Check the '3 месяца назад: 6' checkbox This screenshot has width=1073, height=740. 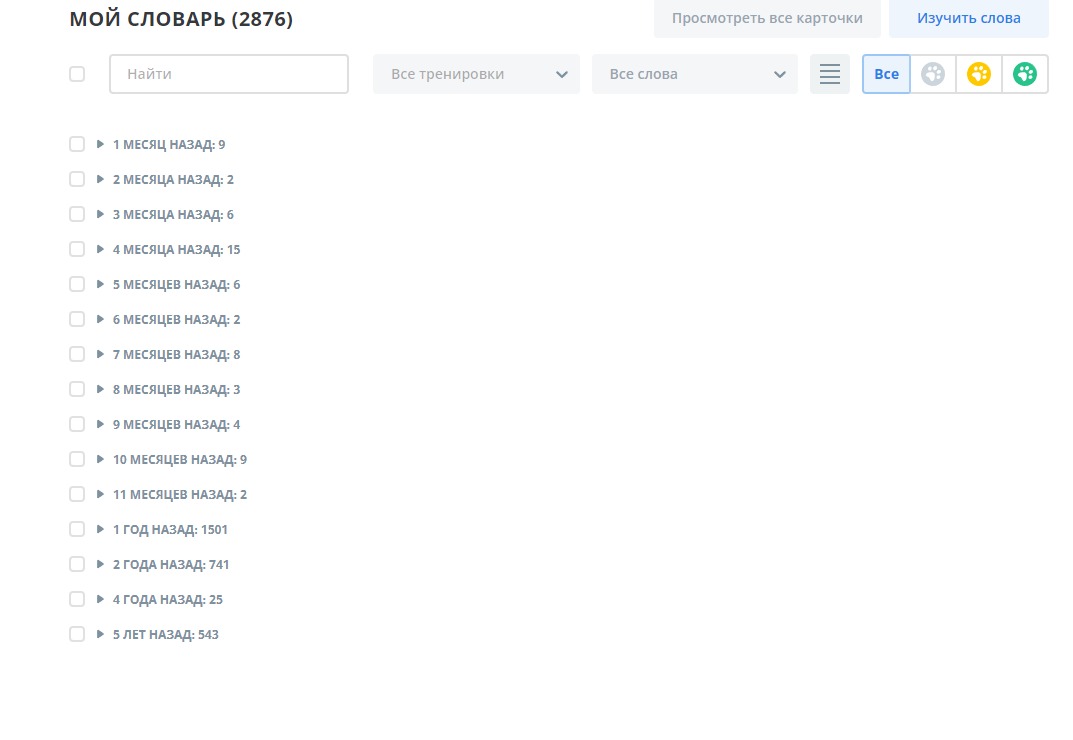tap(77, 214)
